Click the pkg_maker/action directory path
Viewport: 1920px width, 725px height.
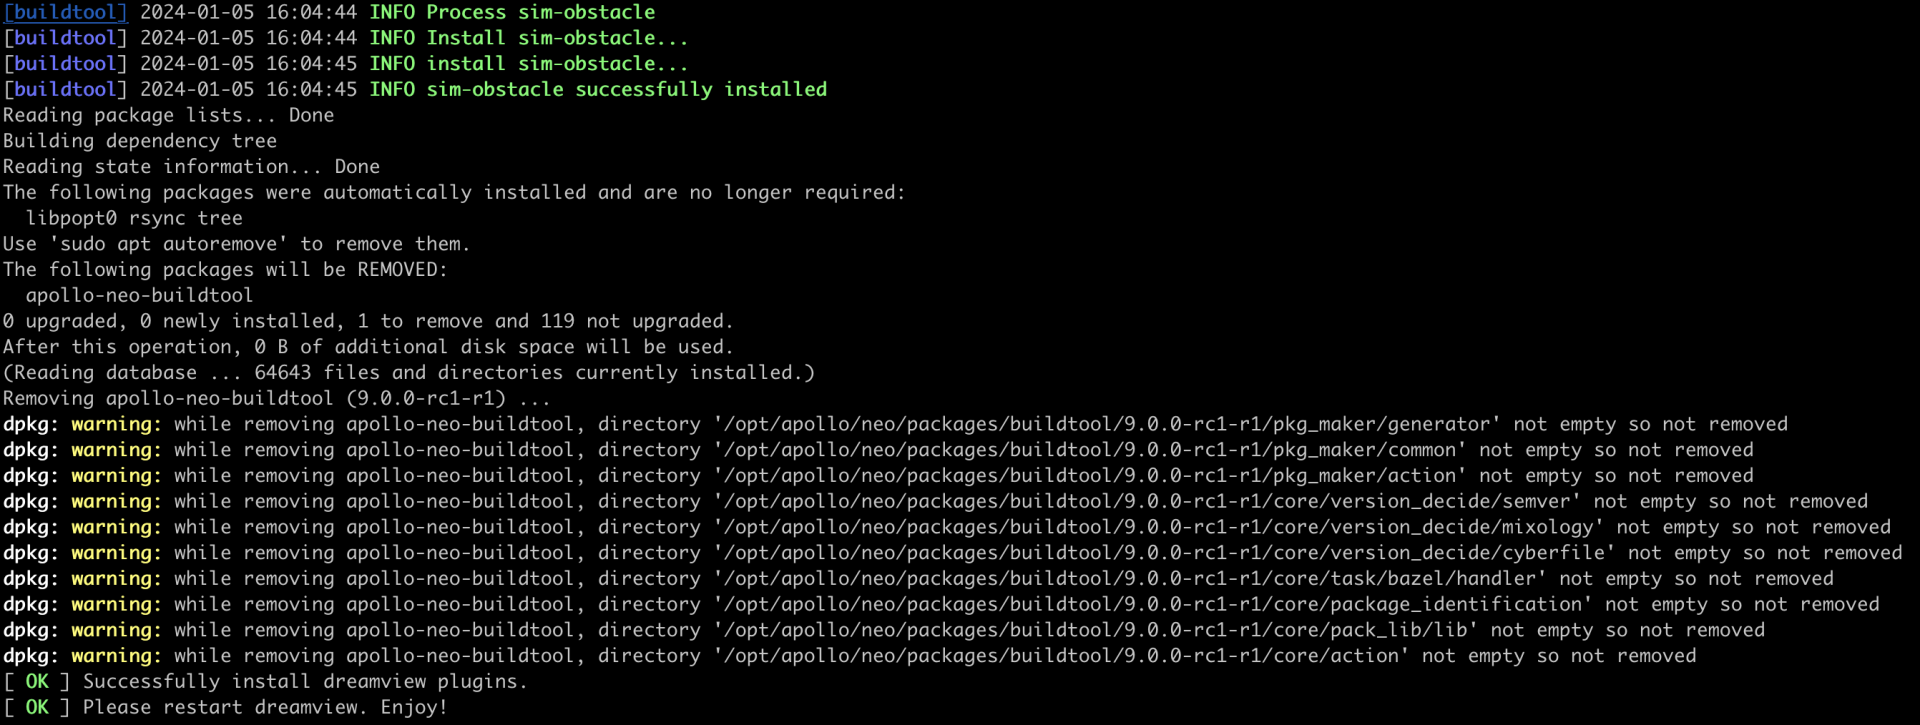coord(1090,476)
